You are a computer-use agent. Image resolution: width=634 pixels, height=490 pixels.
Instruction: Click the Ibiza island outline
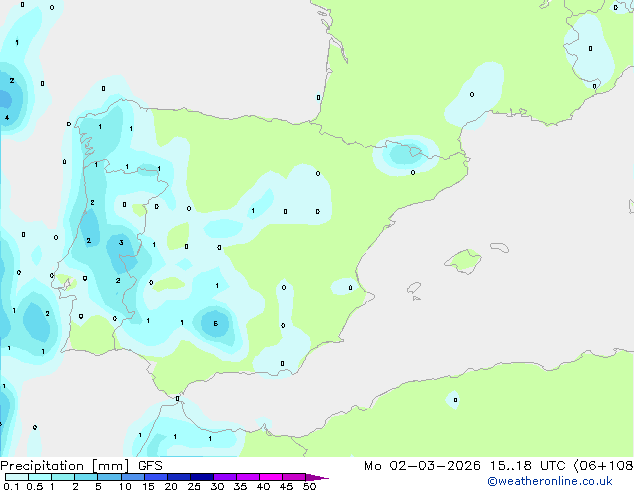coord(414,288)
